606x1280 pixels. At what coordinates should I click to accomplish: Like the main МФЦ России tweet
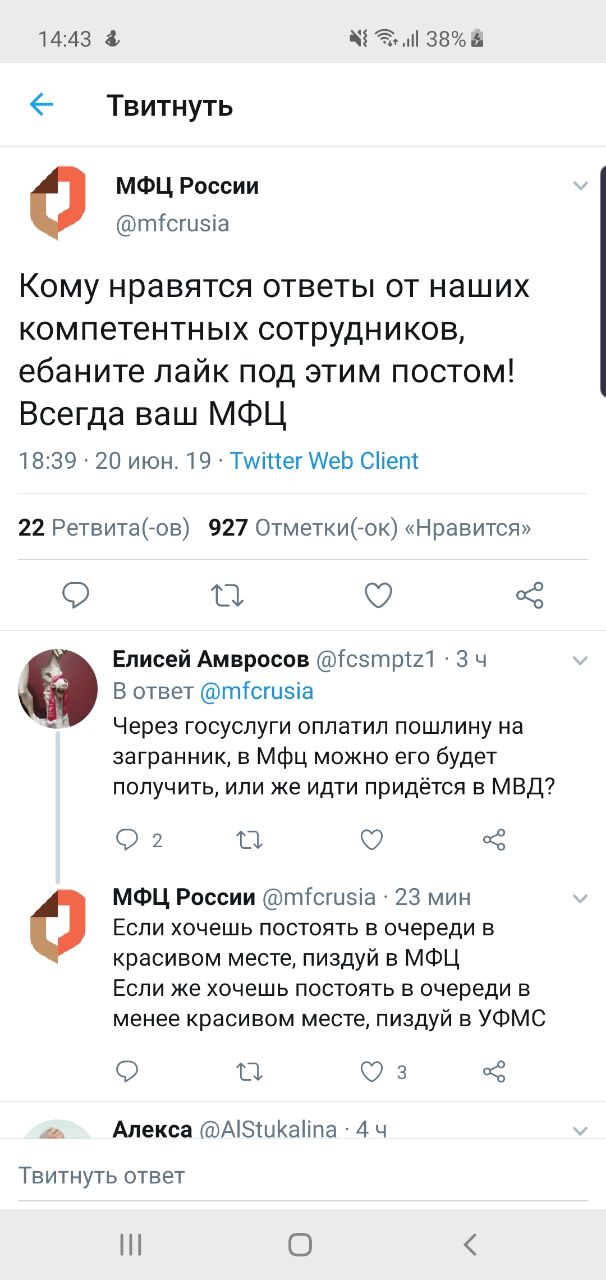378,596
